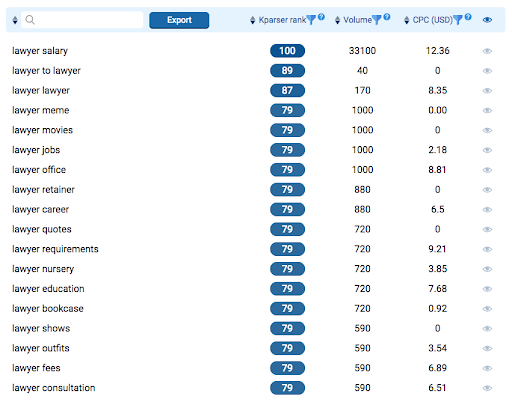Click the 100 rank badge for lawyer salary
512x396 pixels.
click(287, 51)
